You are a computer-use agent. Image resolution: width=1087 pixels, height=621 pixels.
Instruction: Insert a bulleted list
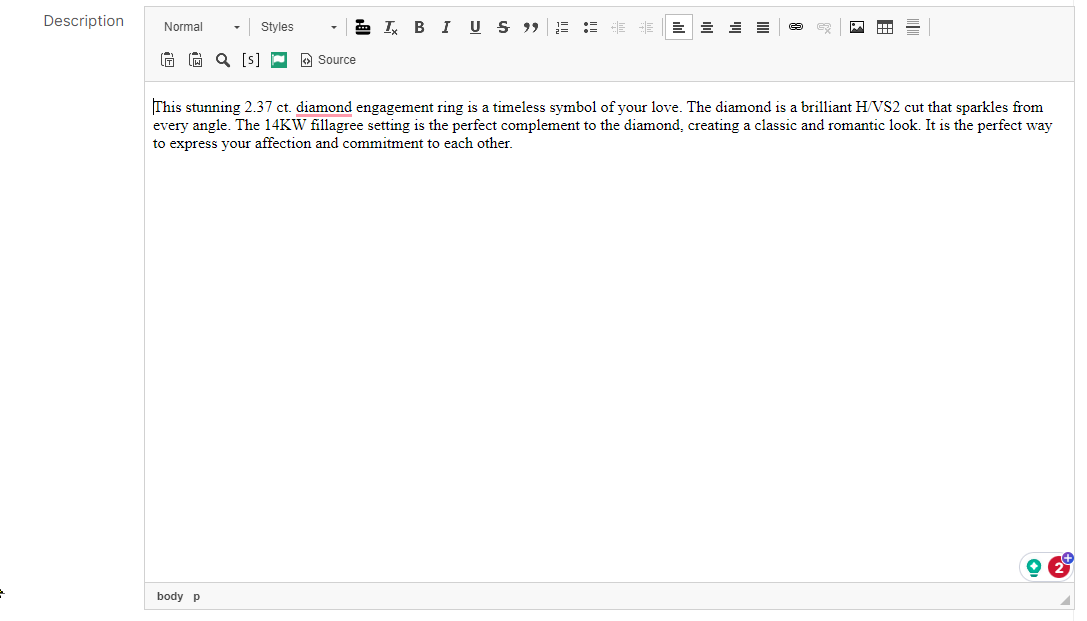pos(591,27)
